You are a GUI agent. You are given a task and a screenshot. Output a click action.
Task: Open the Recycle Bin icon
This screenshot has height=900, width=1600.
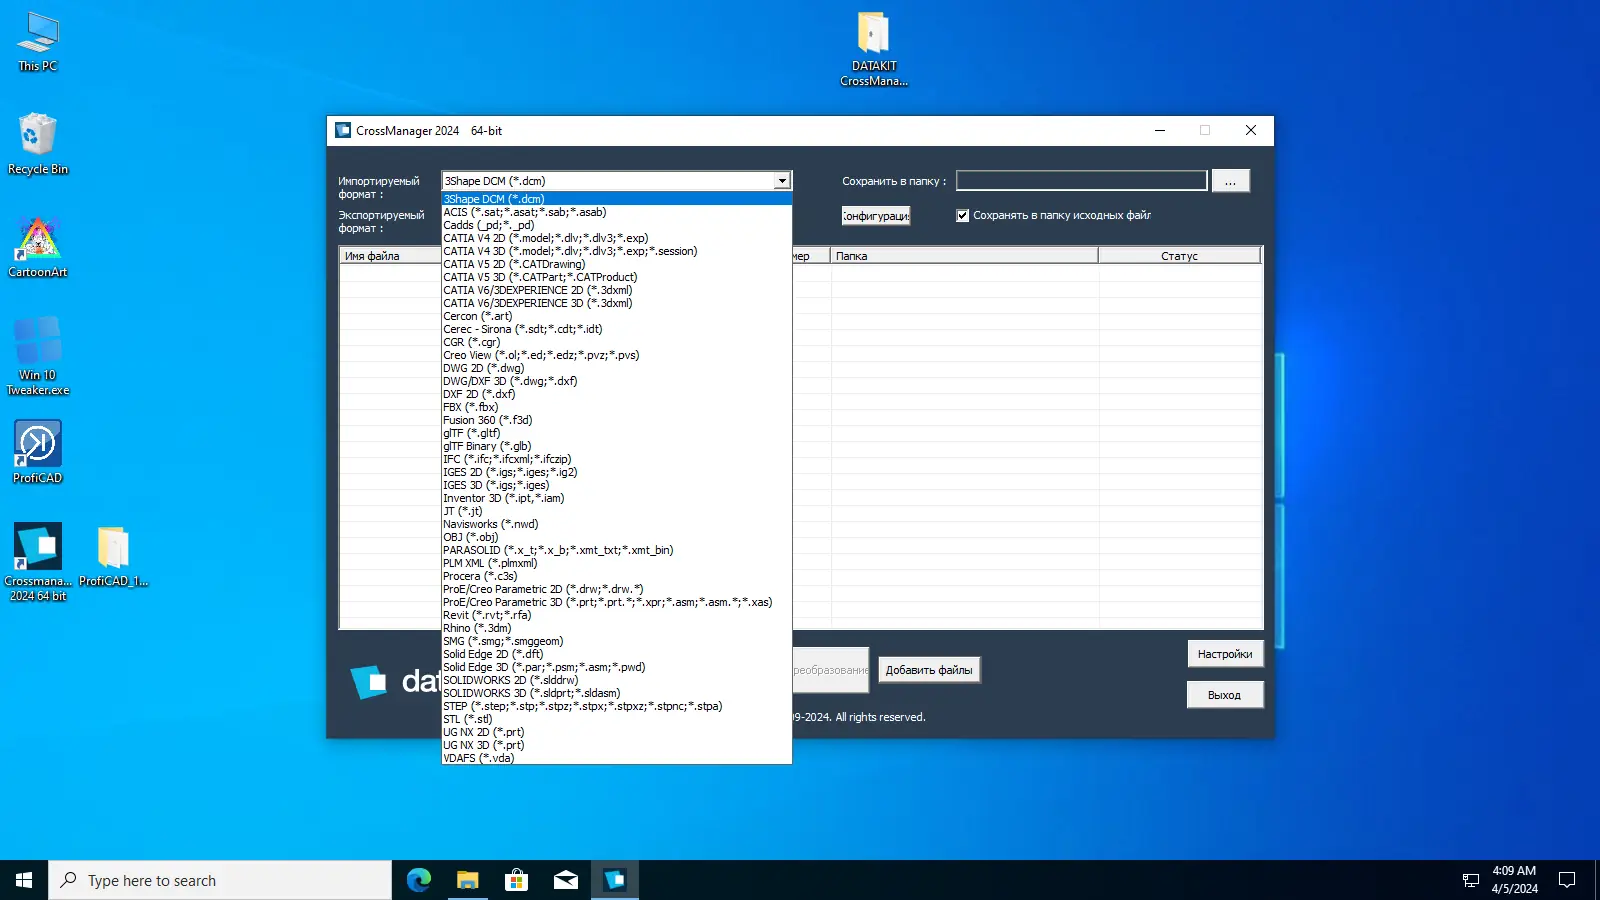point(38,143)
